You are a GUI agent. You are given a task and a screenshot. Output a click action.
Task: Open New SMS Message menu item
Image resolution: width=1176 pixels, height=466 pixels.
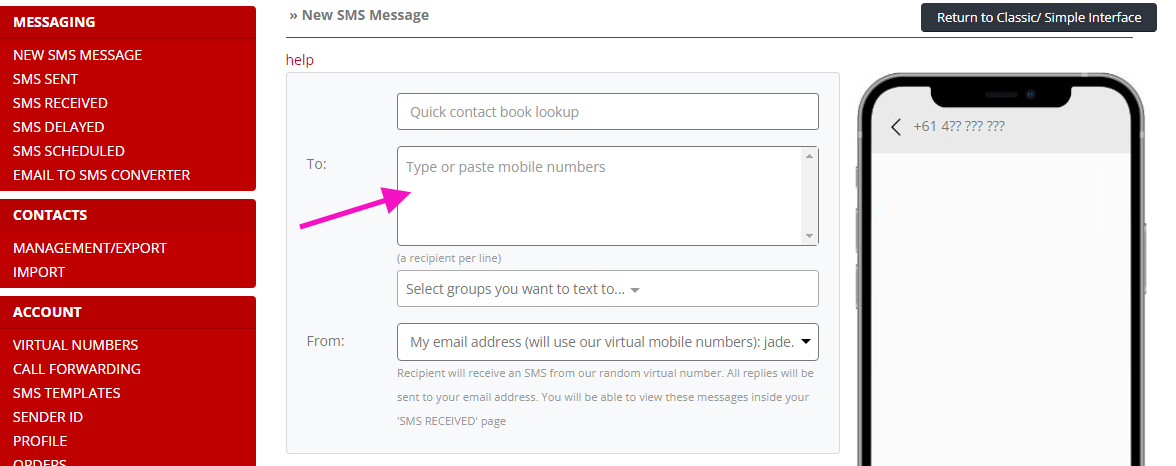(x=77, y=55)
